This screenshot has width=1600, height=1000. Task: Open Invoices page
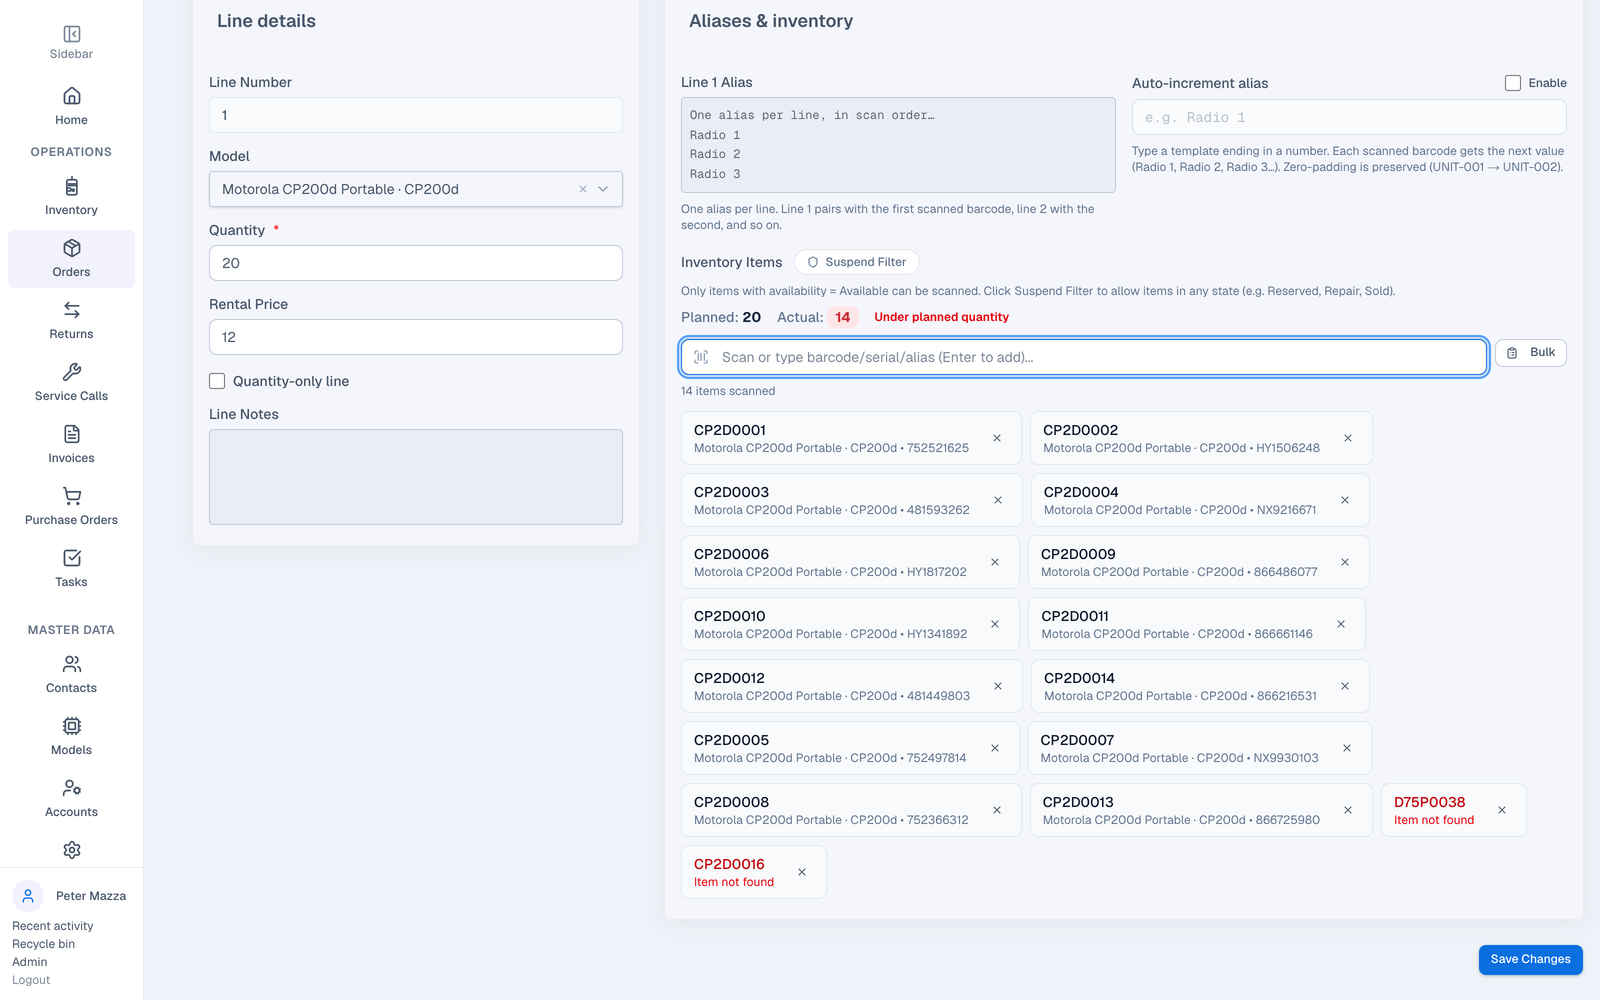click(x=71, y=445)
